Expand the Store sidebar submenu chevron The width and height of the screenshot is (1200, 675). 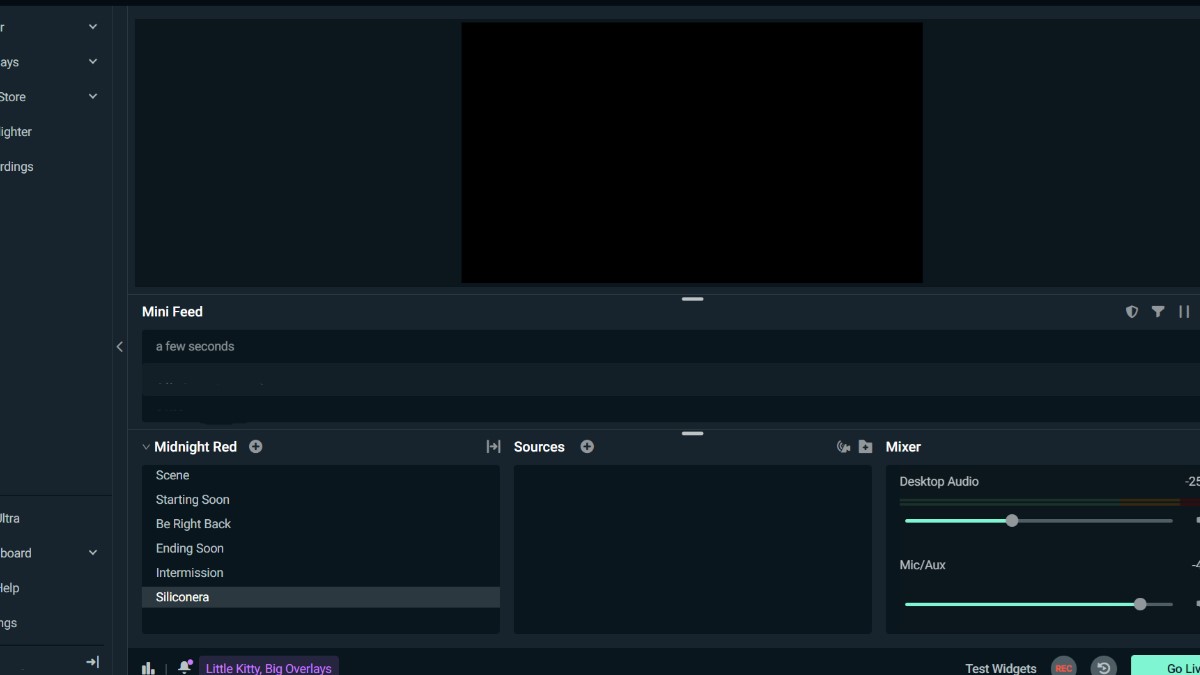pyautogui.click(x=93, y=97)
